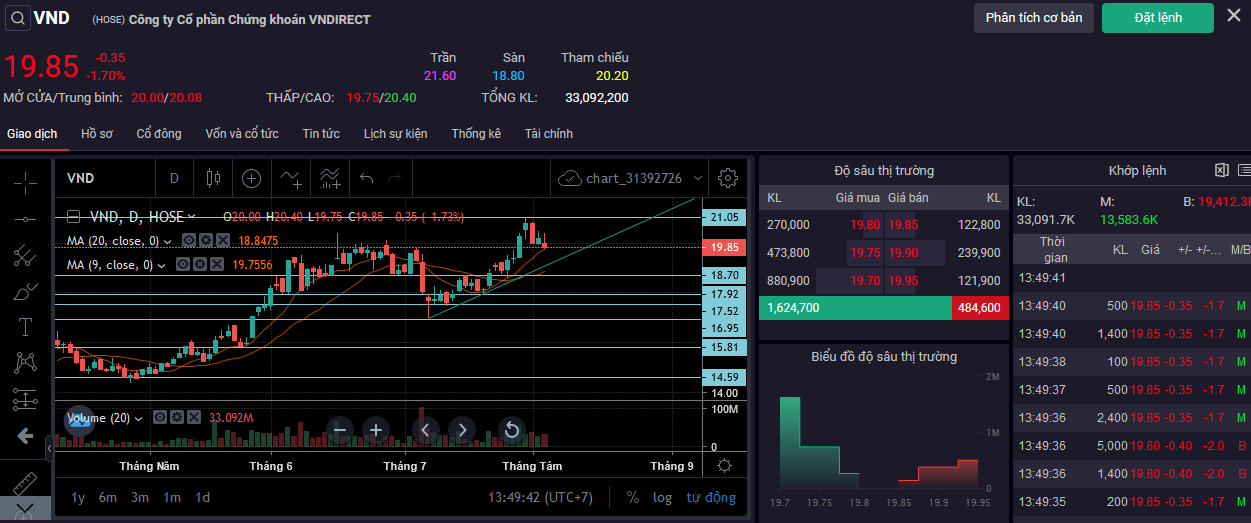The width and height of the screenshot is (1251, 523).
Task: Undo the last chart action
Action: coord(367,179)
